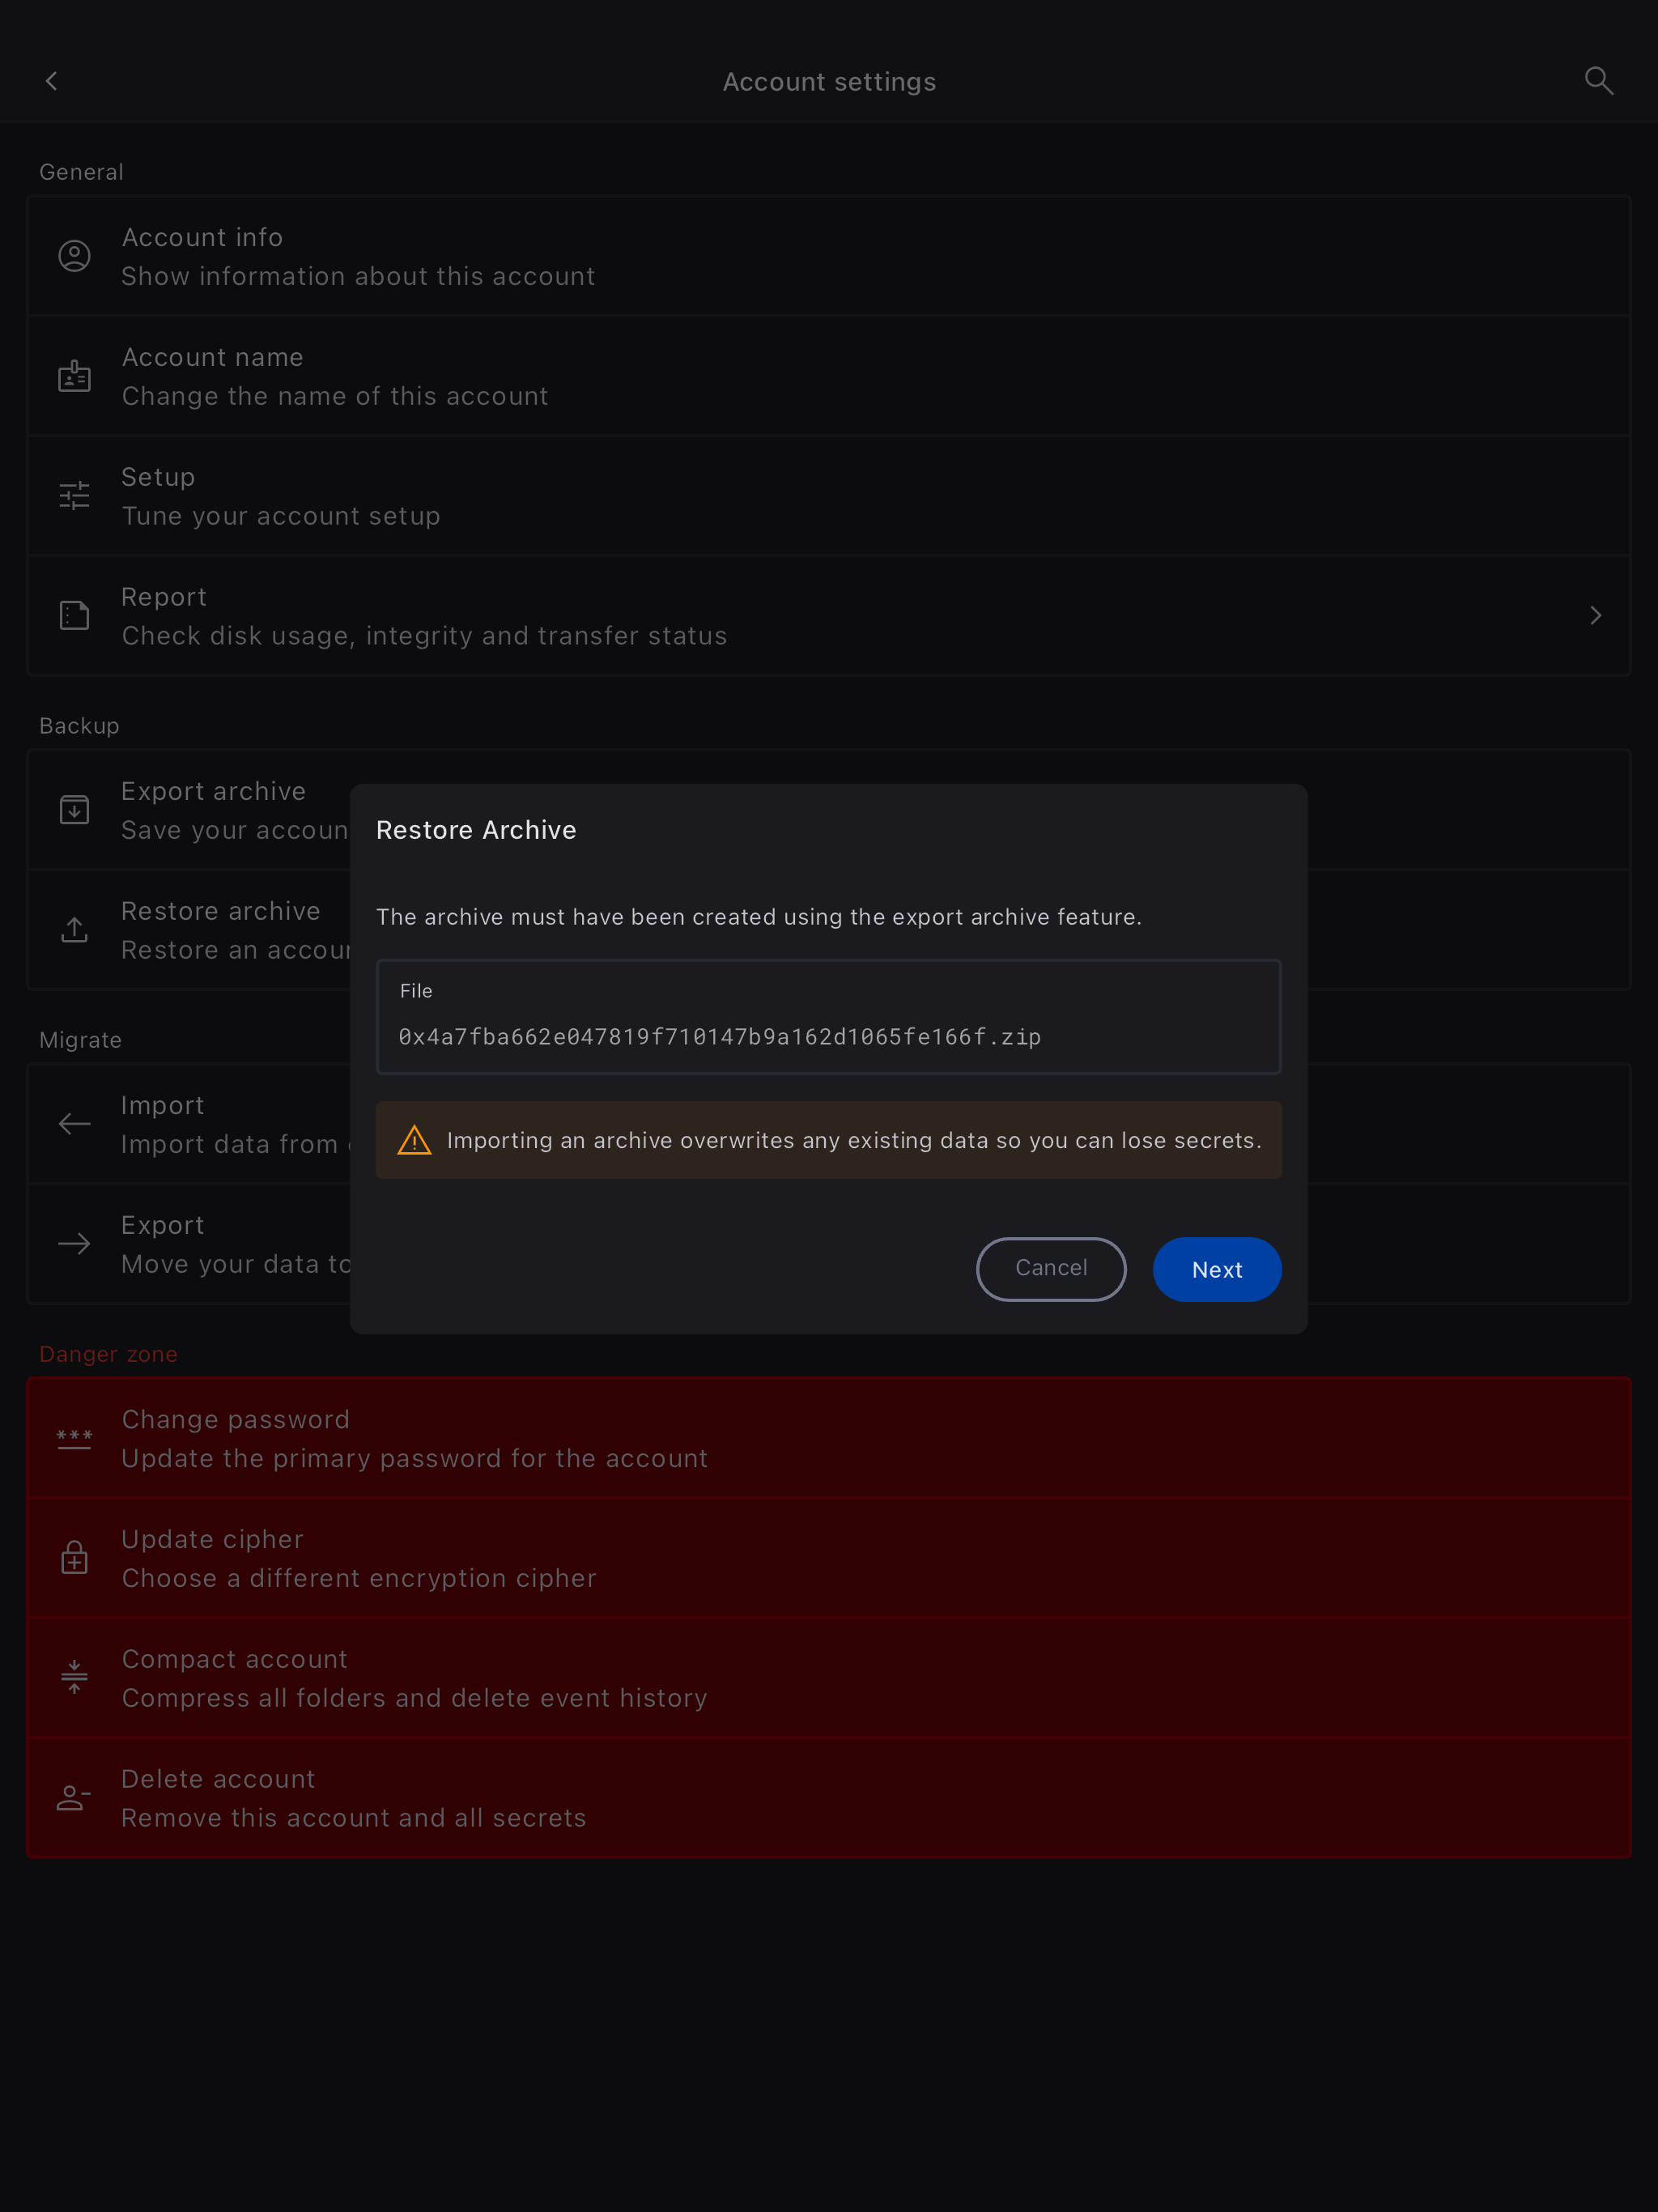
Task: Click the Compact account compress icon
Action: 74,1677
